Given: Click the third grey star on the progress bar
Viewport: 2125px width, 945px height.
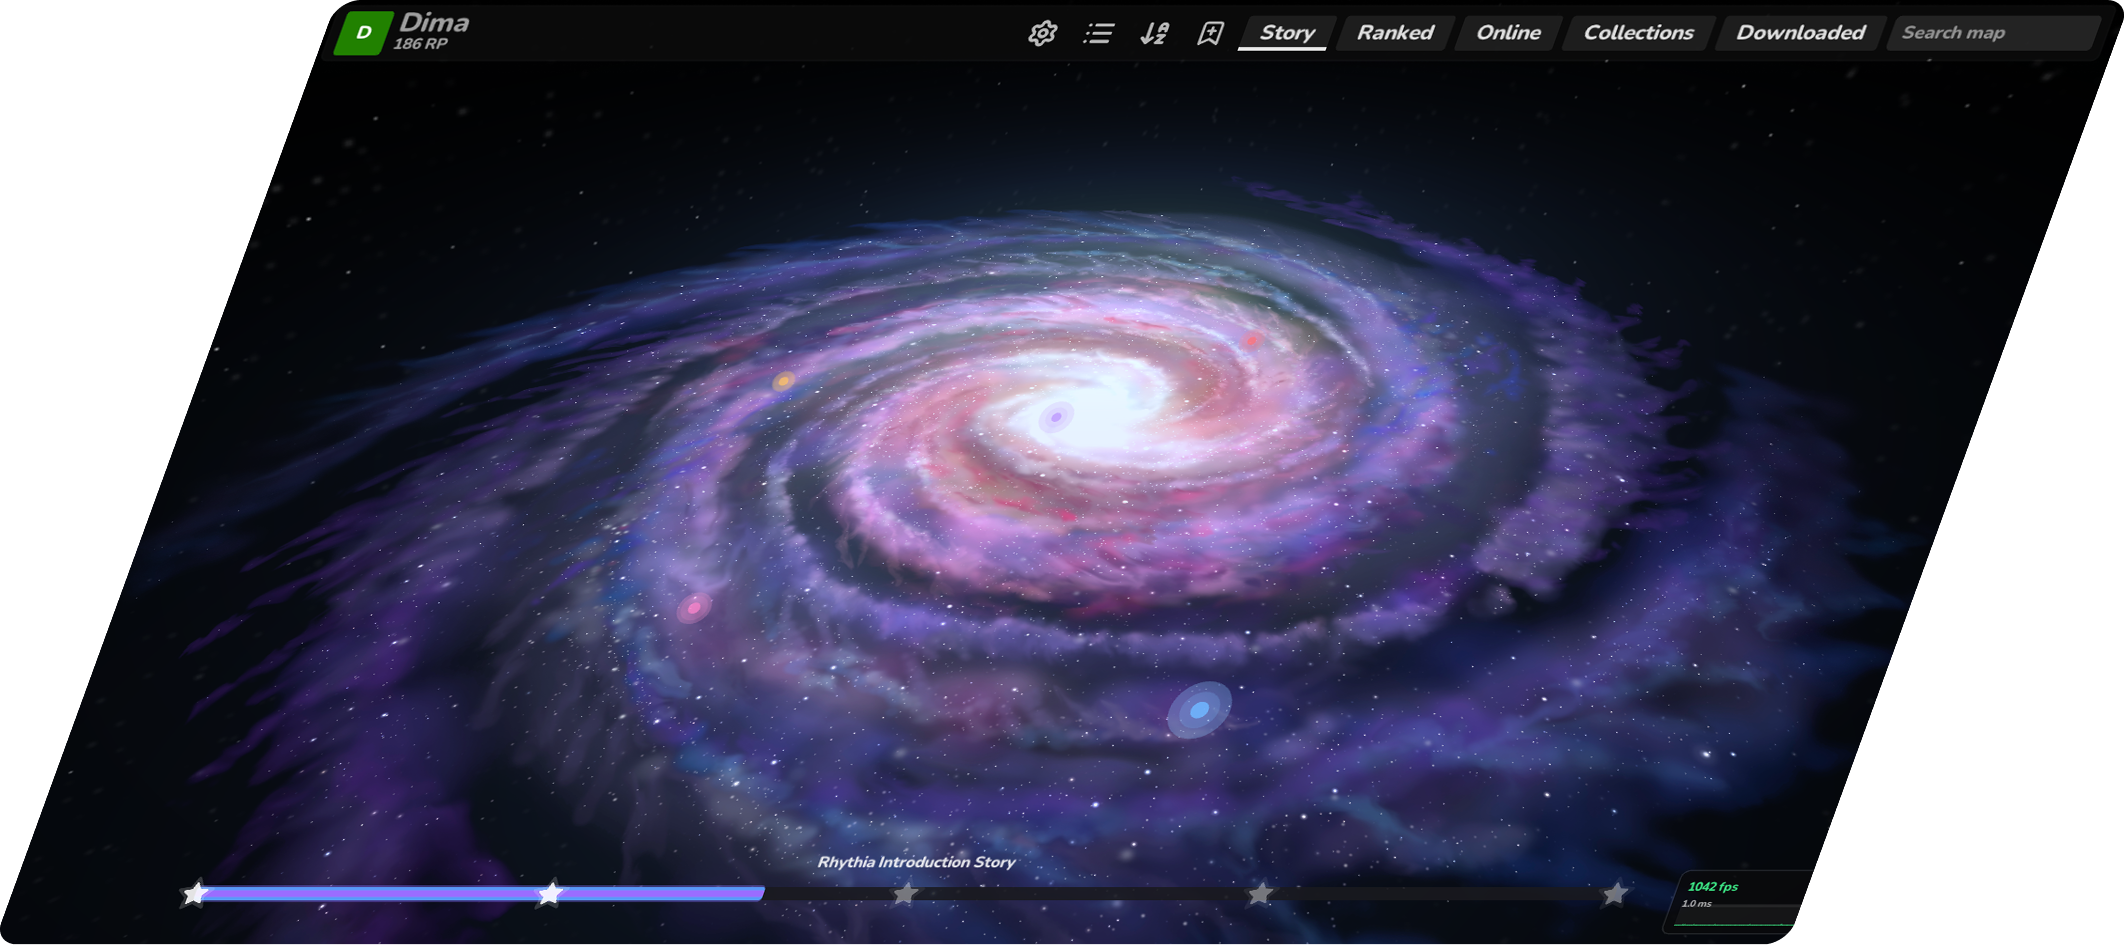Looking at the screenshot, I should (x=905, y=893).
